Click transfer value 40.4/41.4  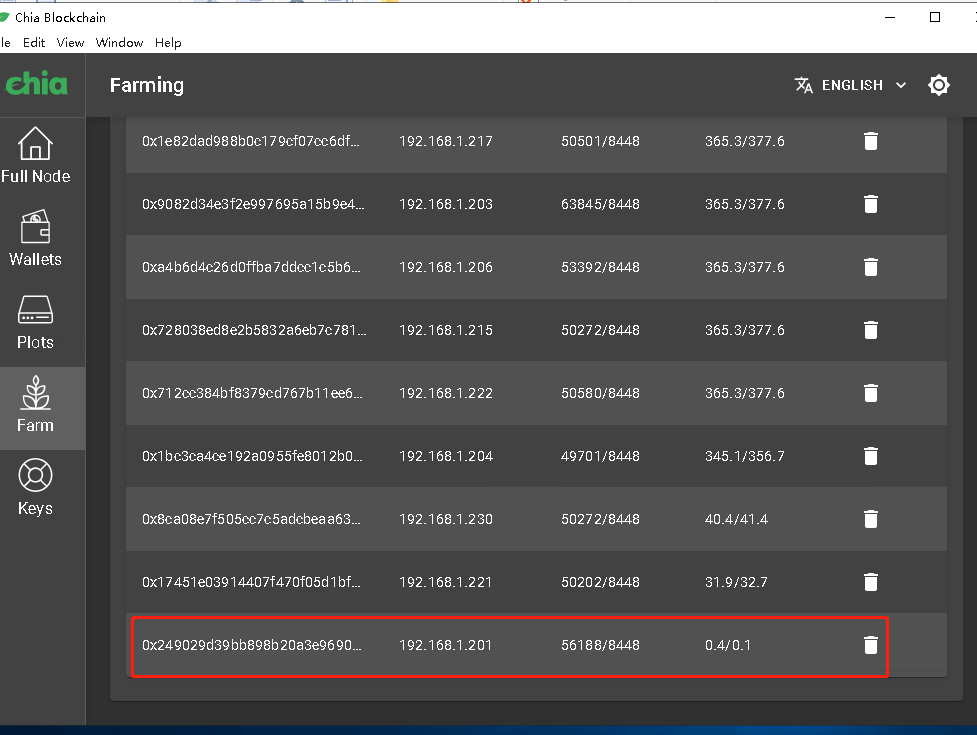point(736,519)
